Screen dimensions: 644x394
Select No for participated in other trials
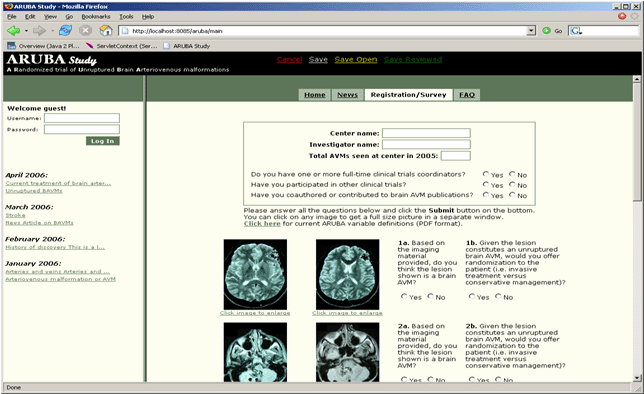click(512, 184)
